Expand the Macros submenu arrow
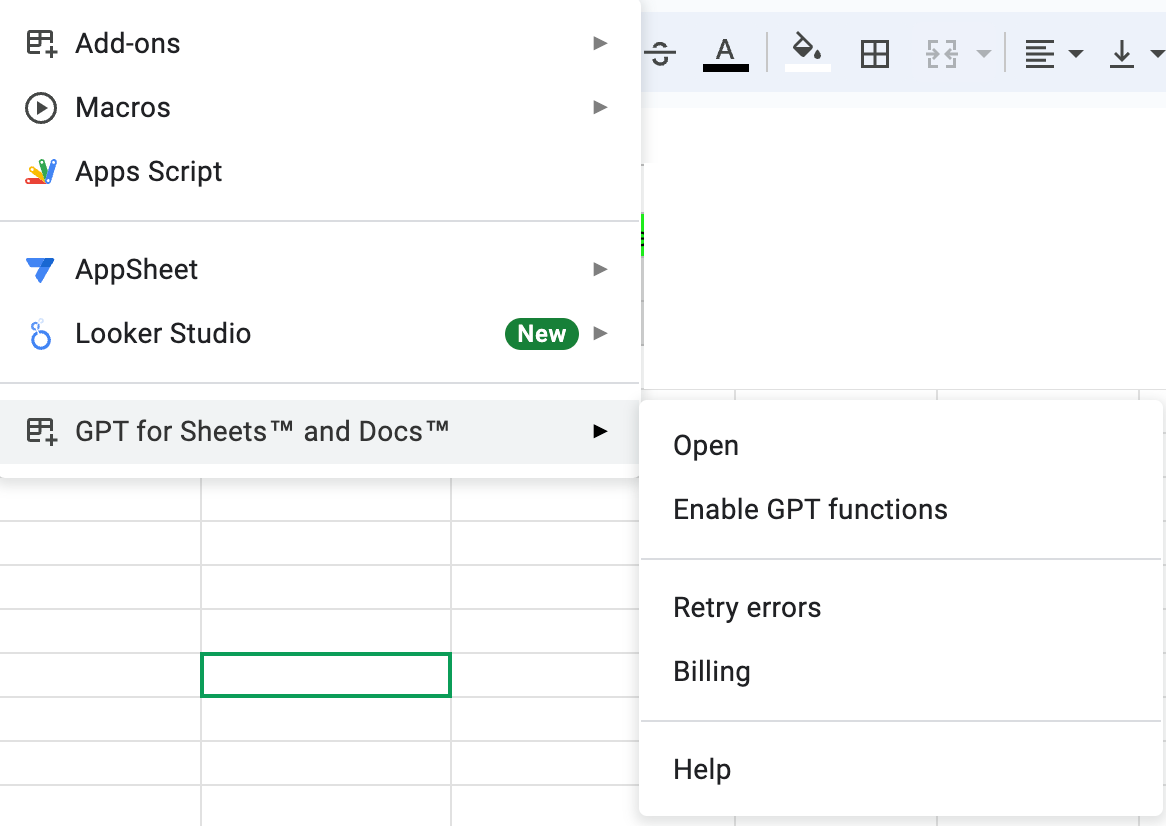This screenshot has height=826, width=1166. tap(600, 108)
